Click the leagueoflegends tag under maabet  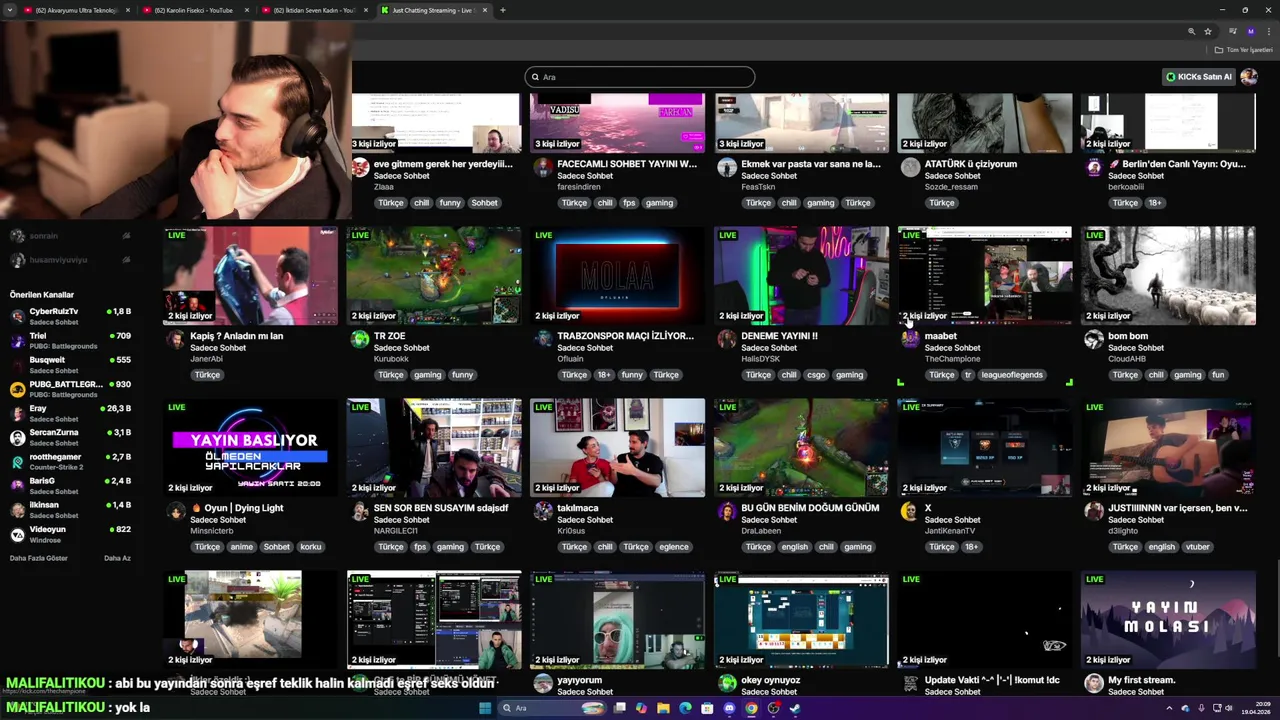pyautogui.click(x=1012, y=375)
